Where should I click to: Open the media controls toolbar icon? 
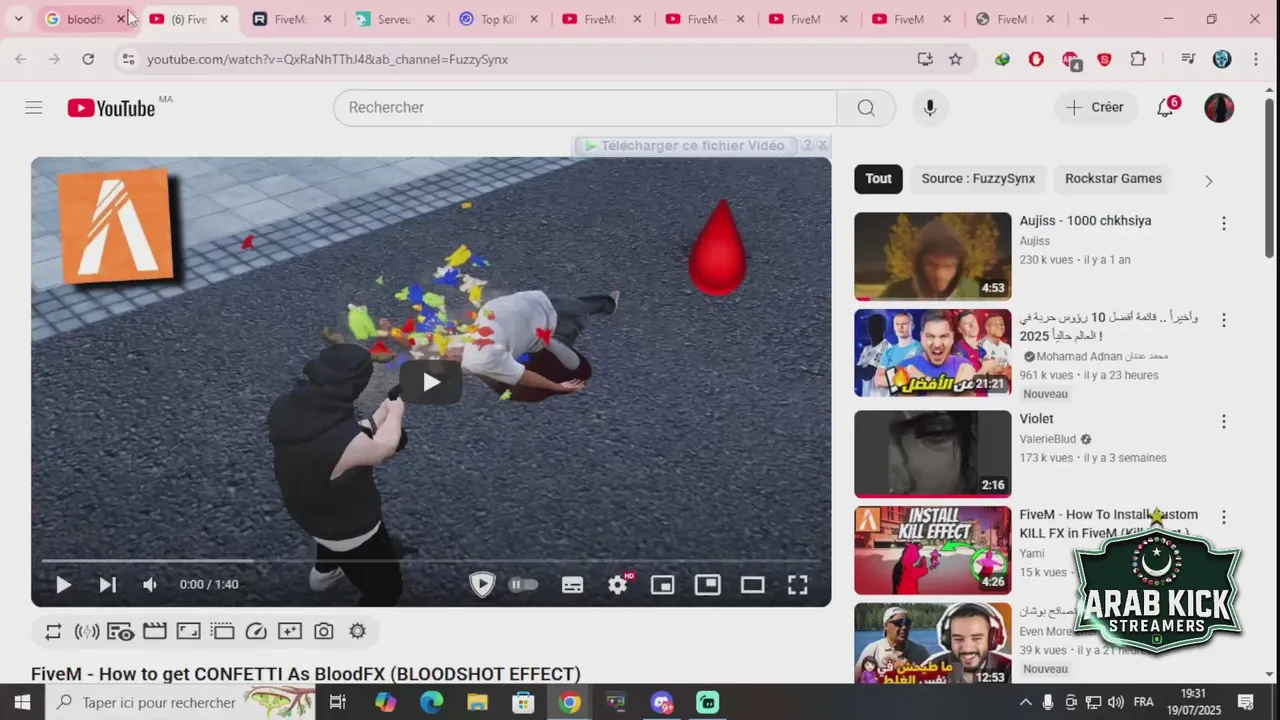pos(1188,59)
